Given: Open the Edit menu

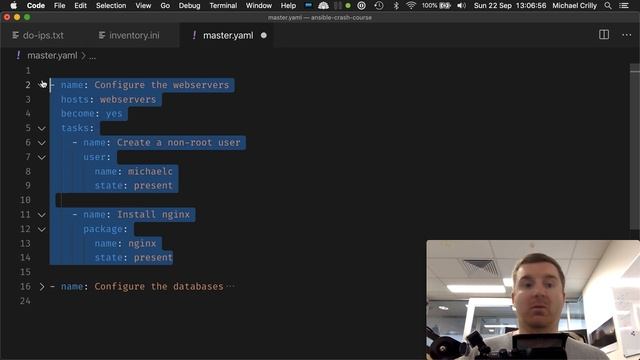Looking at the screenshot, I should pyautogui.click(x=80, y=5).
